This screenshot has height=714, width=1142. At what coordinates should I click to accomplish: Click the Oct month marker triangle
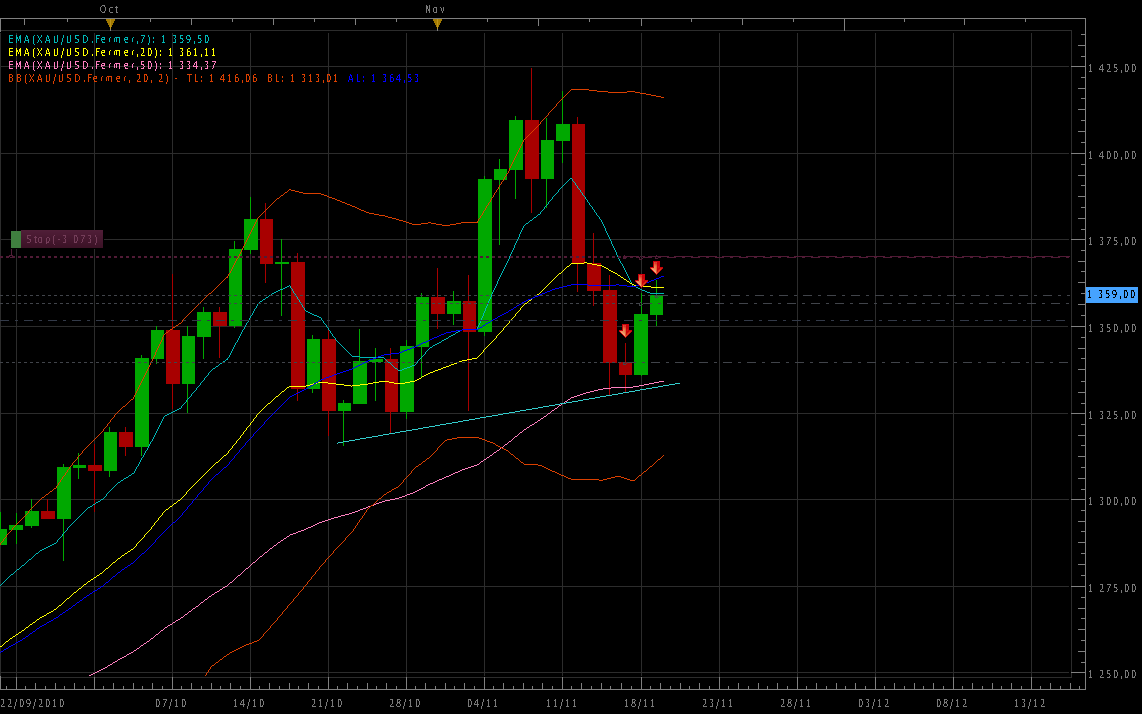point(110,22)
